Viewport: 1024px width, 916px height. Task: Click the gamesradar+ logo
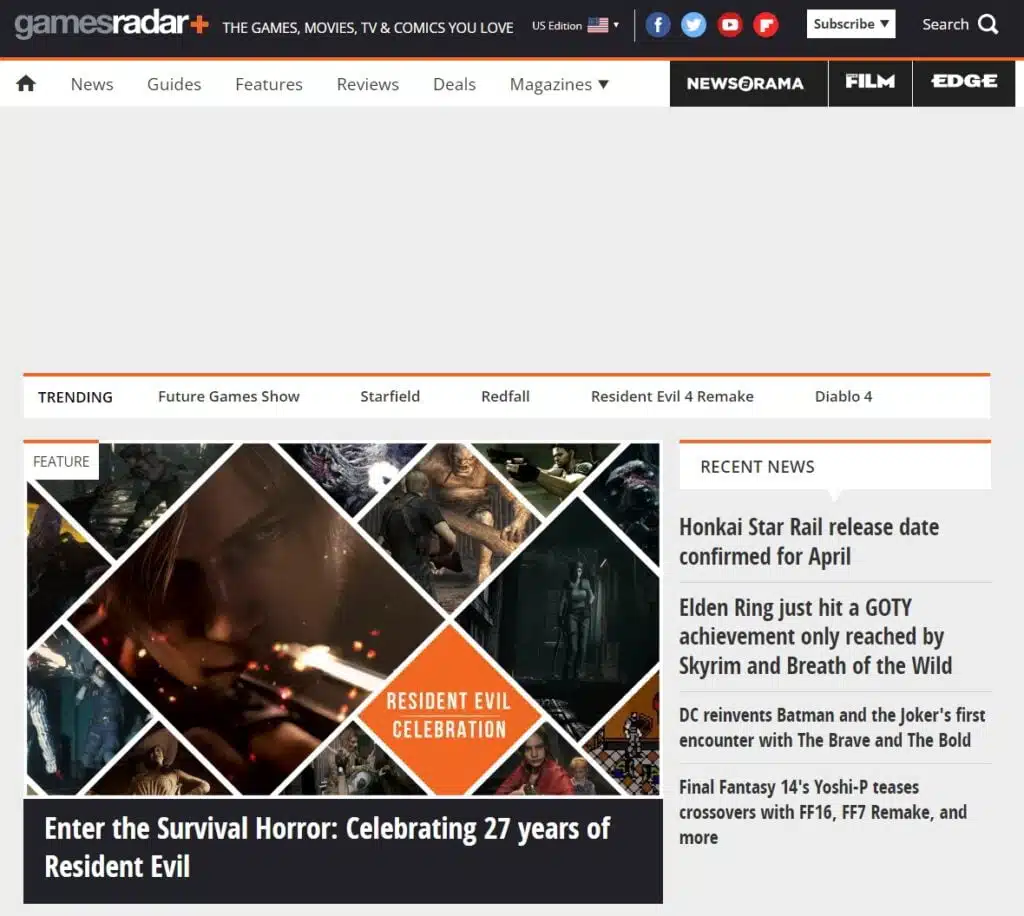pyautogui.click(x=112, y=24)
